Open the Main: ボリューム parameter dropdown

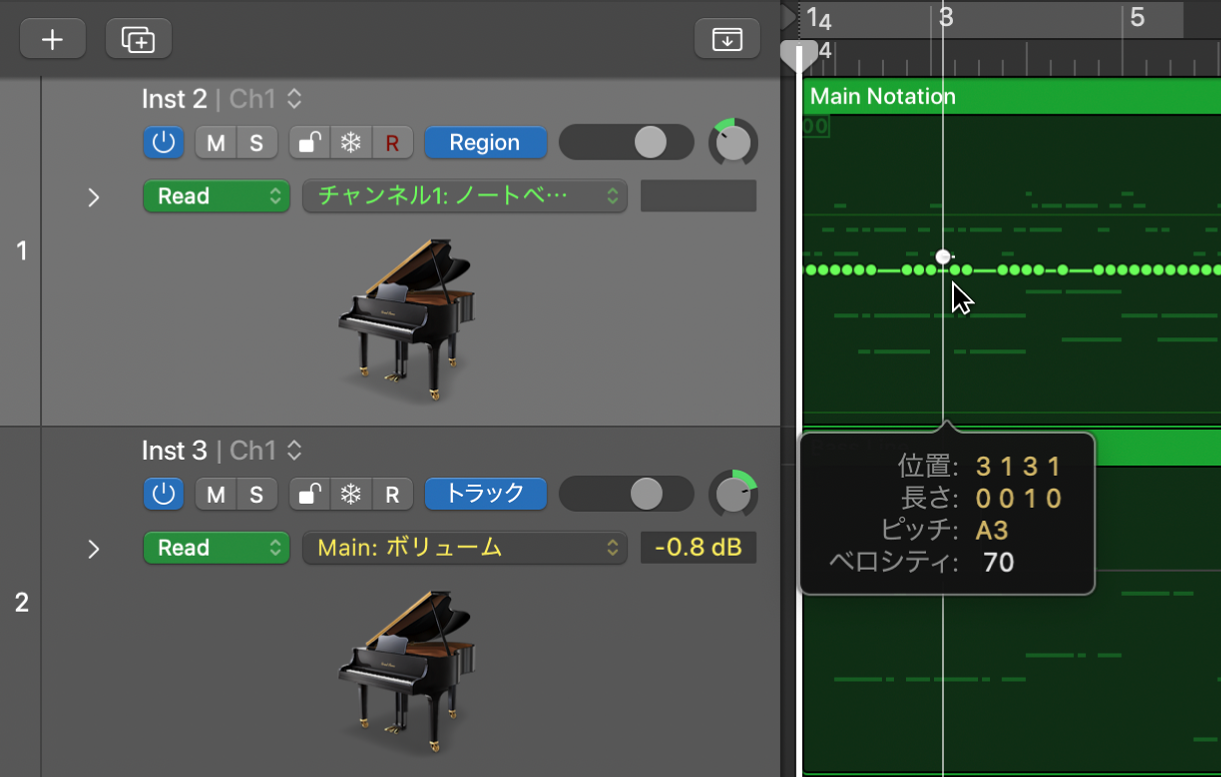pyautogui.click(x=464, y=547)
